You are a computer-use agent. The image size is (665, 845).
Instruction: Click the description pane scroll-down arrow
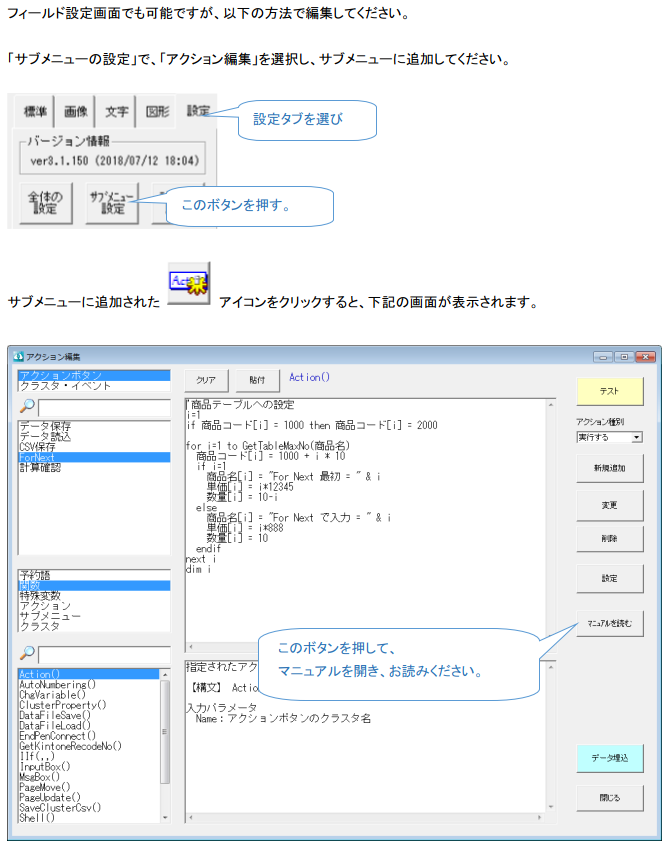[551, 807]
